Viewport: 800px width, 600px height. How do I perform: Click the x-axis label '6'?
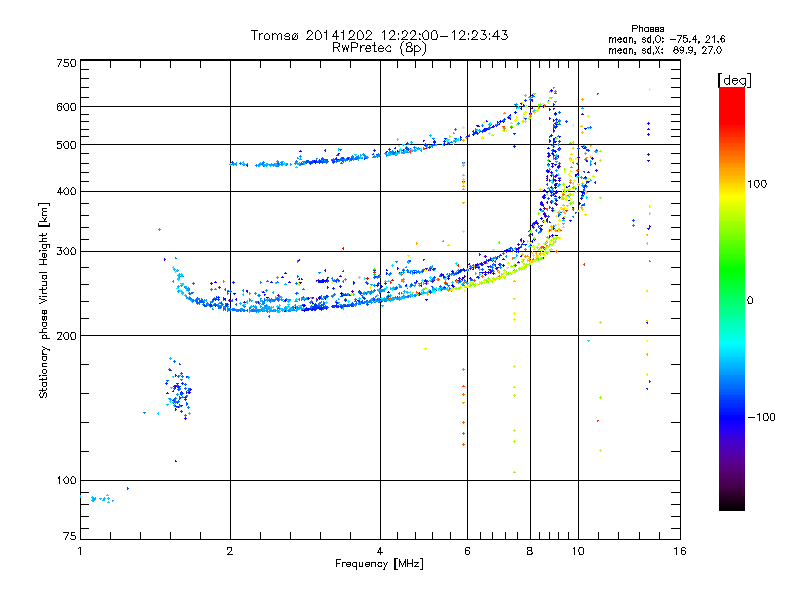tap(467, 551)
